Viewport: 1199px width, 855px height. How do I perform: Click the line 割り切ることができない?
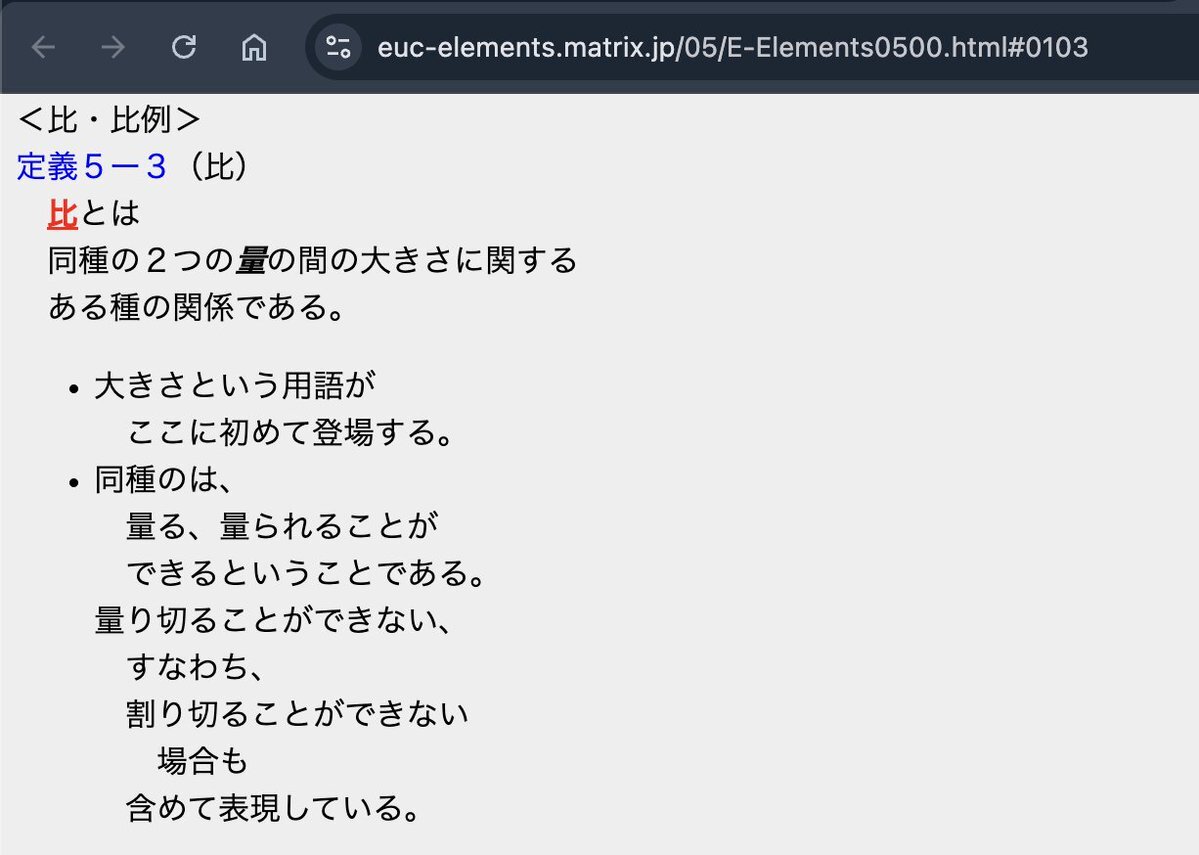coord(297,714)
